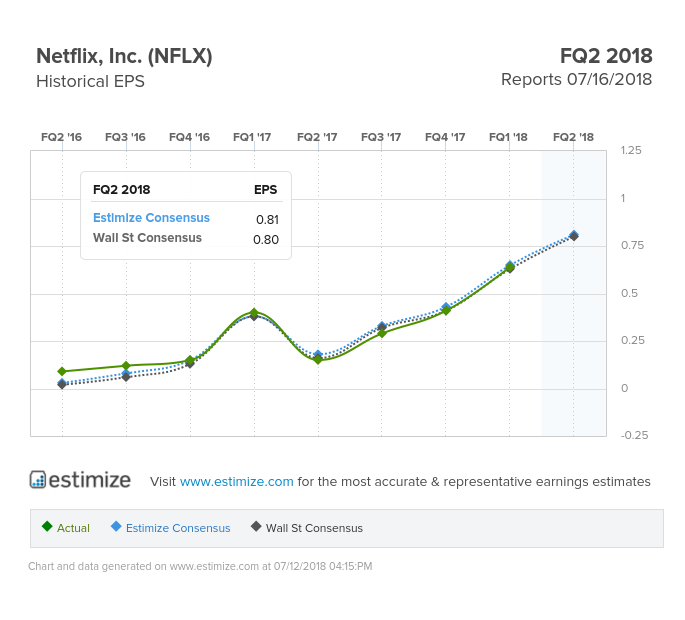Click the Wall St Consensus tooltip label
Viewport: 685px width, 620px height.
pyautogui.click(x=147, y=238)
